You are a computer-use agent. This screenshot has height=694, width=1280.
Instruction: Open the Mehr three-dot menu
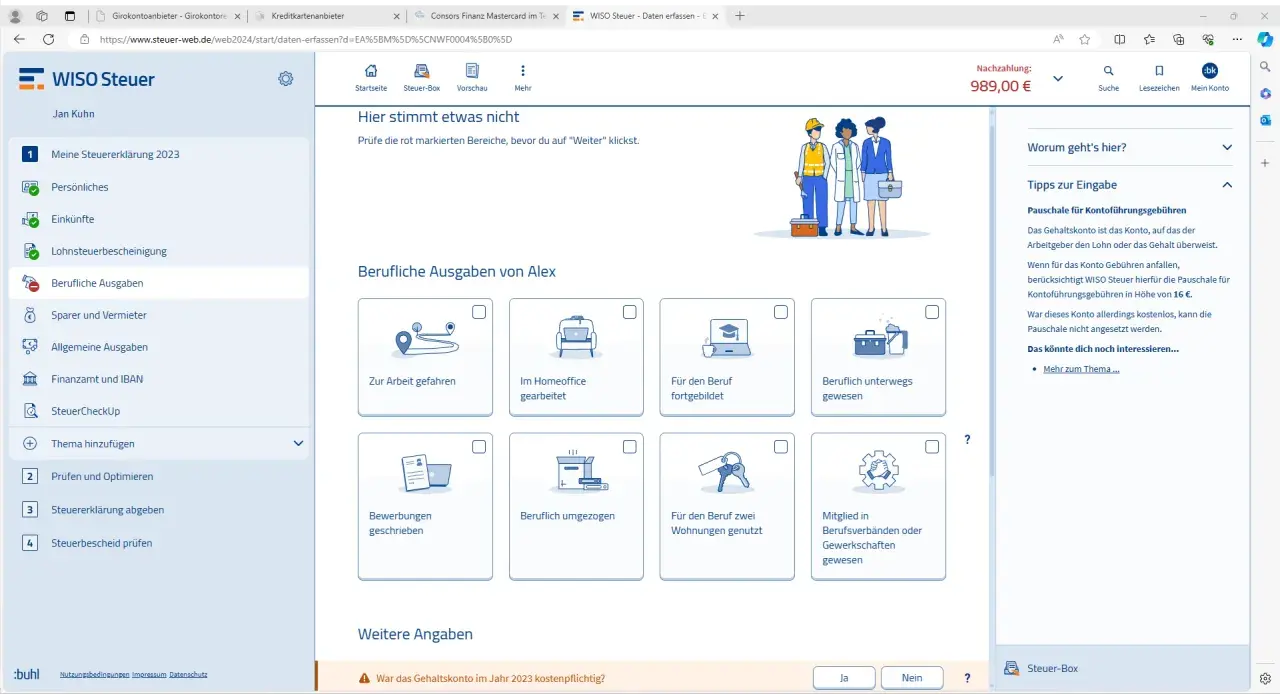click(523, 71)
